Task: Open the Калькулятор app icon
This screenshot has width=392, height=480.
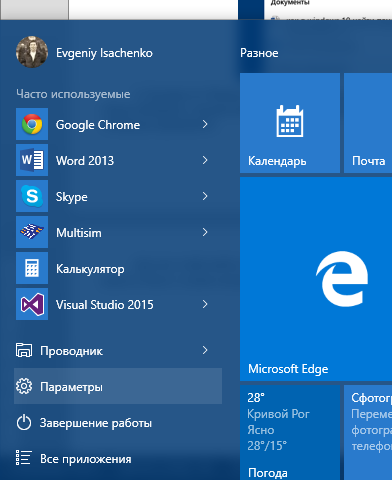Action: click(32, 268)
